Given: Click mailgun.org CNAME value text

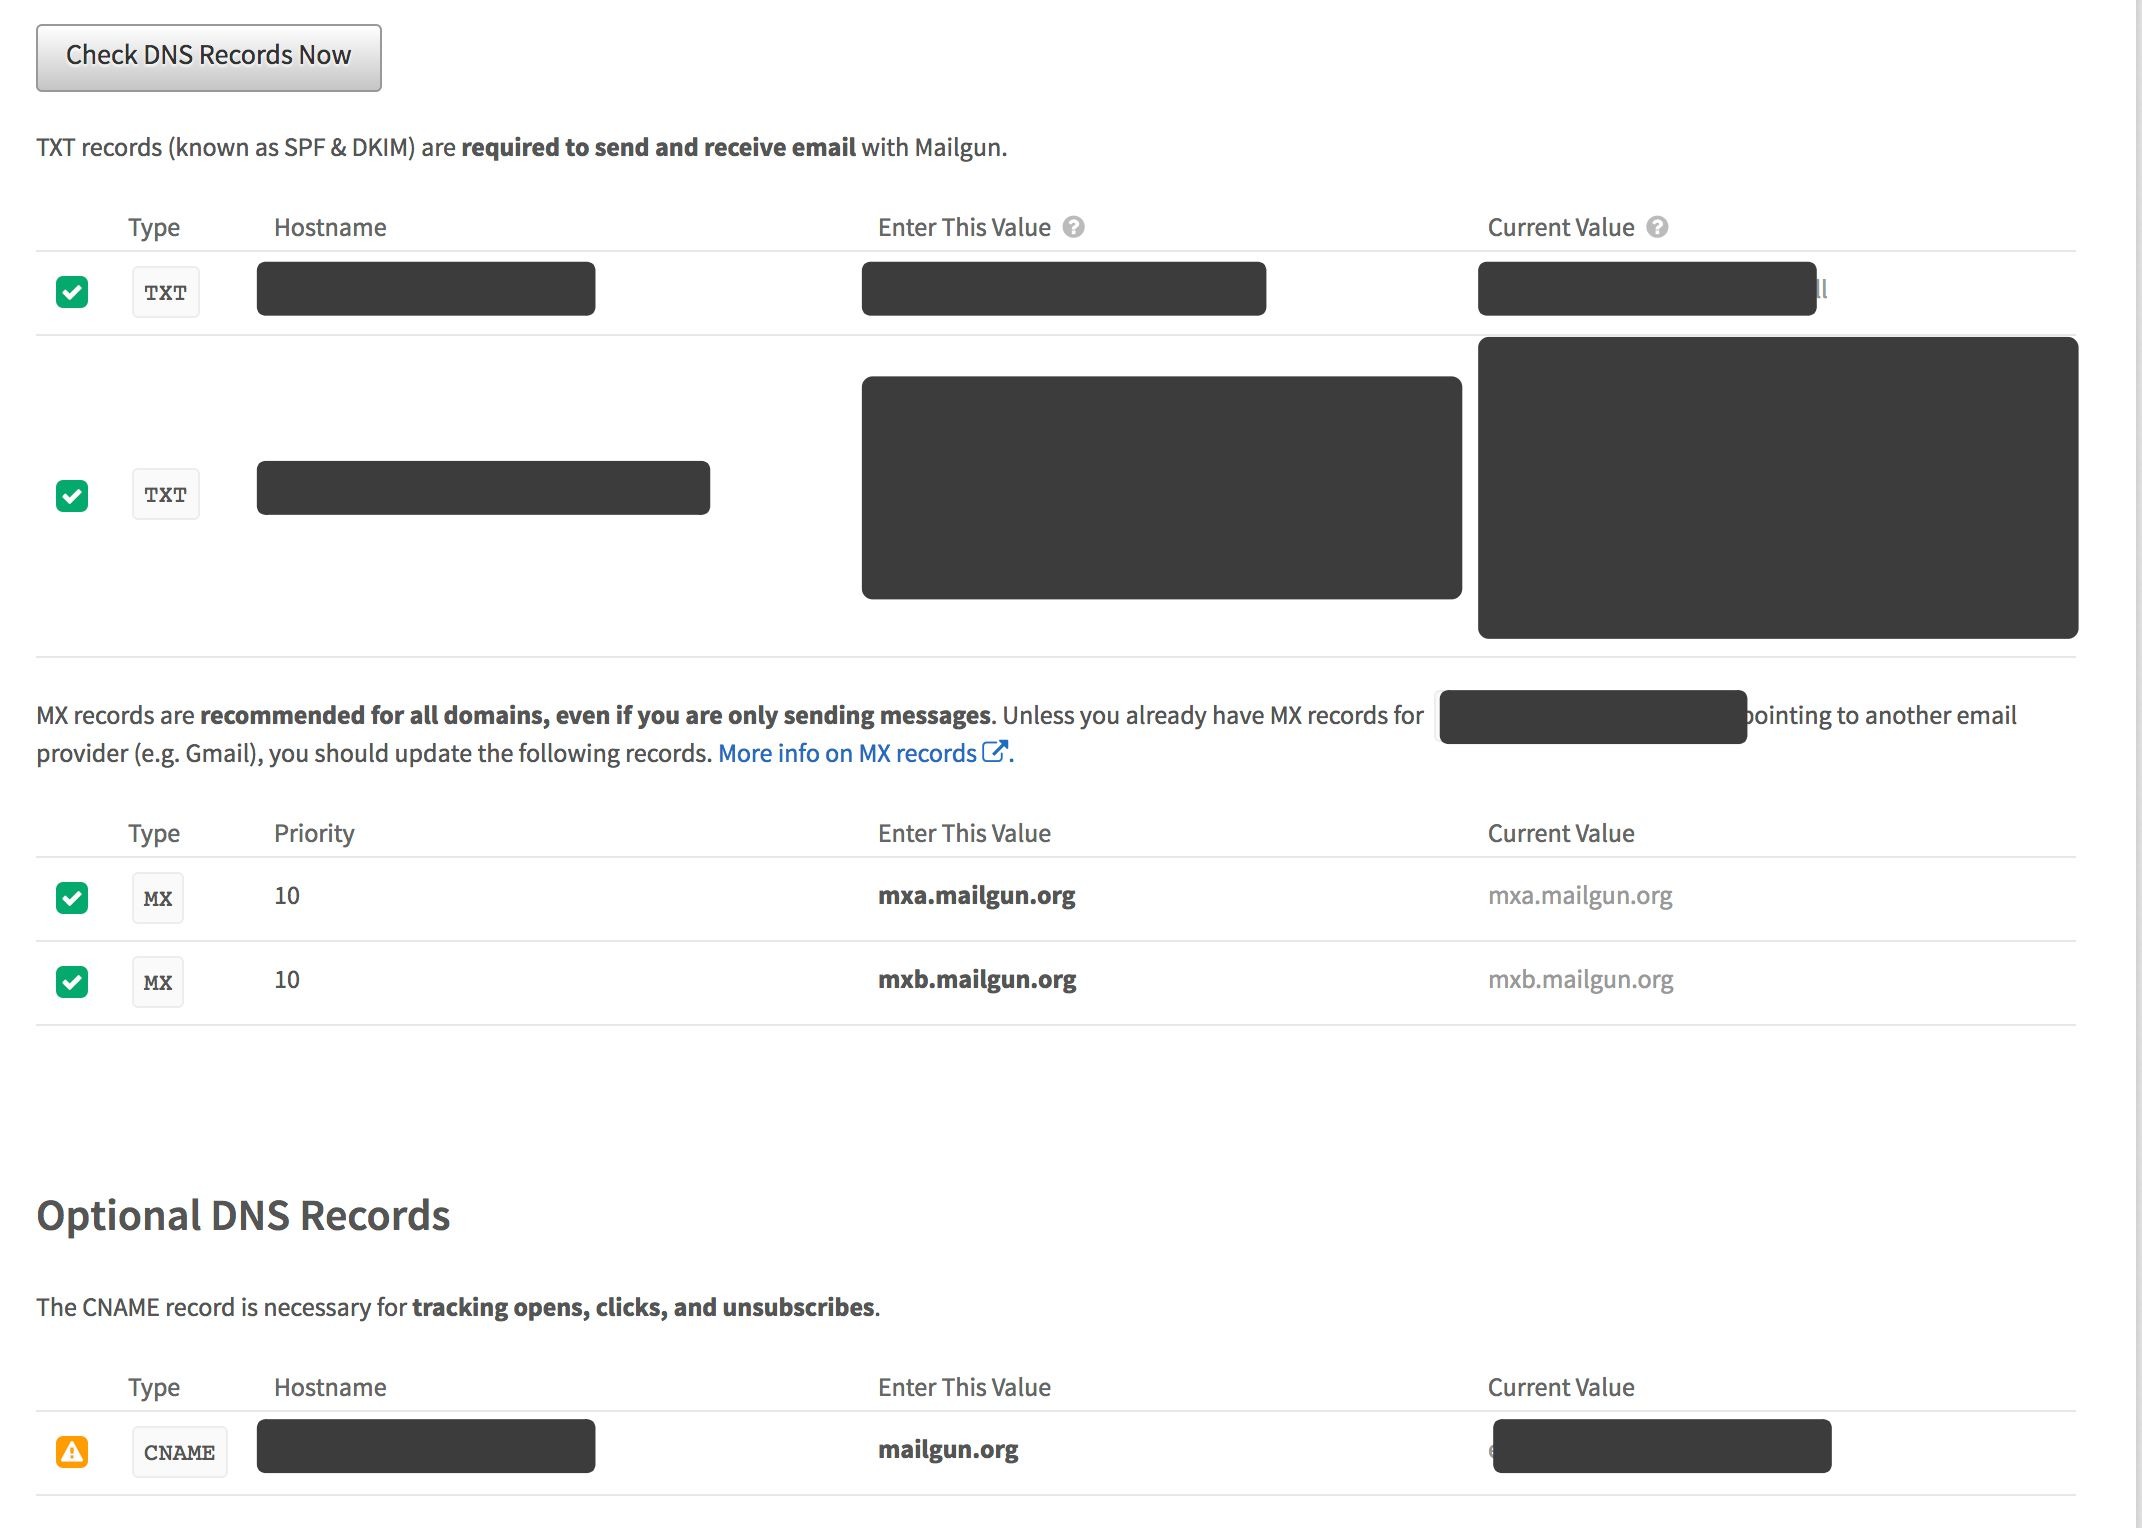Looking at the screenshot, I should tap(947, 1449).
